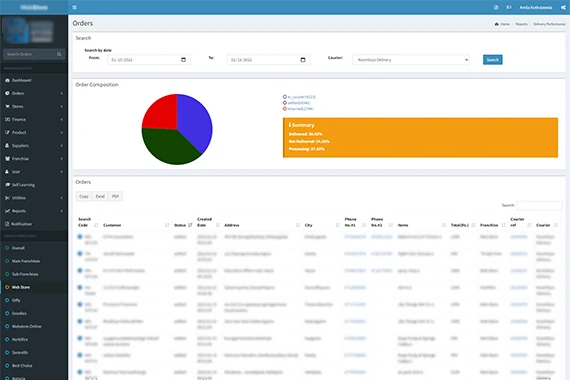
Task: Open the user name menu in top bar
Action: 535,7
